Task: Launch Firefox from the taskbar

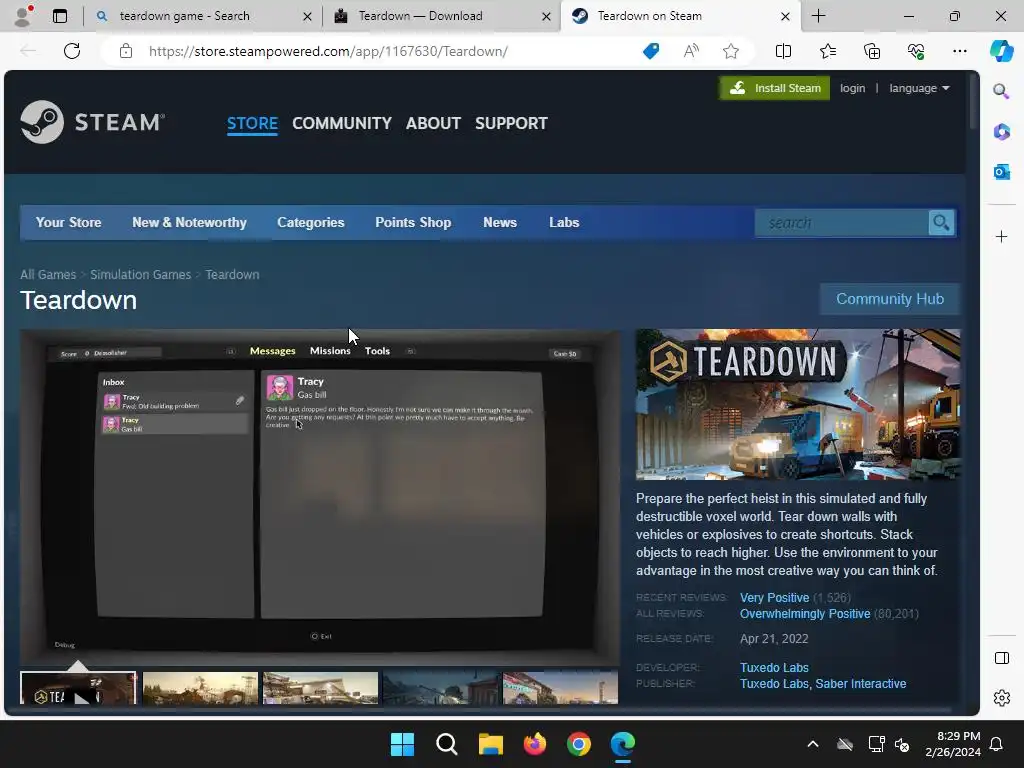Action: [535, 744]
